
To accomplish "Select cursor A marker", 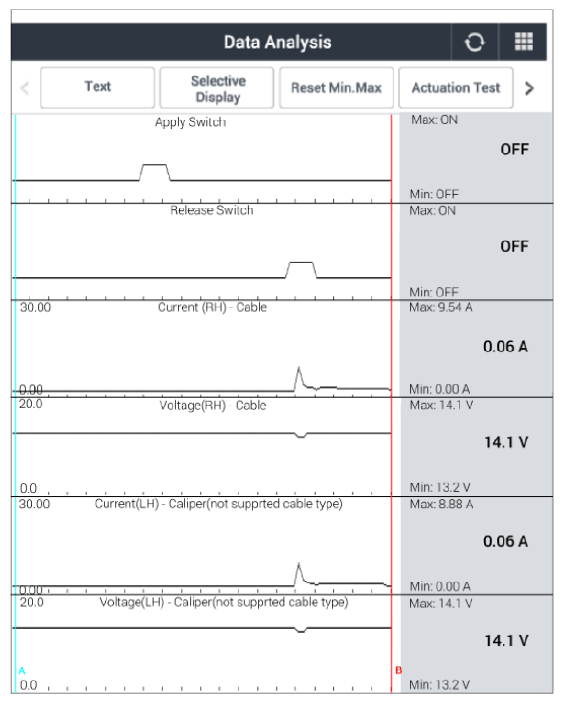I will click(x=22, y=671).
